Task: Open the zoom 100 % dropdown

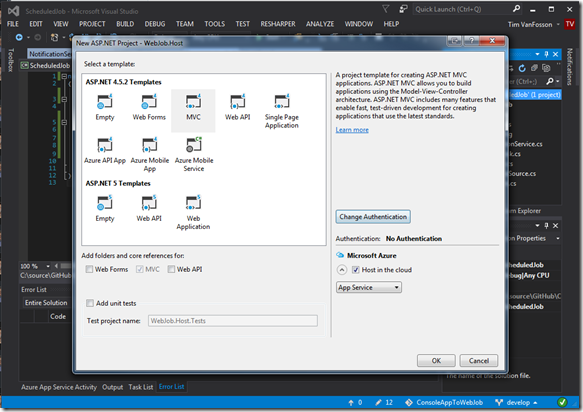Action: pyautogui.click(x=48, y=266)
